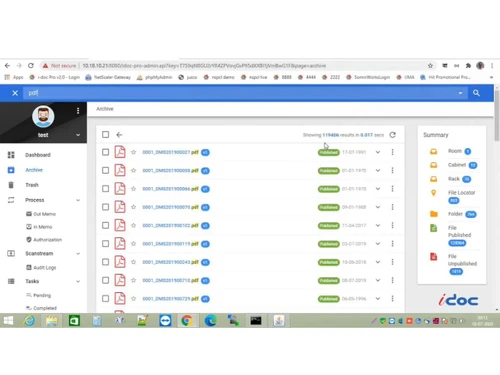Click the File Unpublished red document icon
The height and width of the screenshot is (375, 500).
(433, 256)
